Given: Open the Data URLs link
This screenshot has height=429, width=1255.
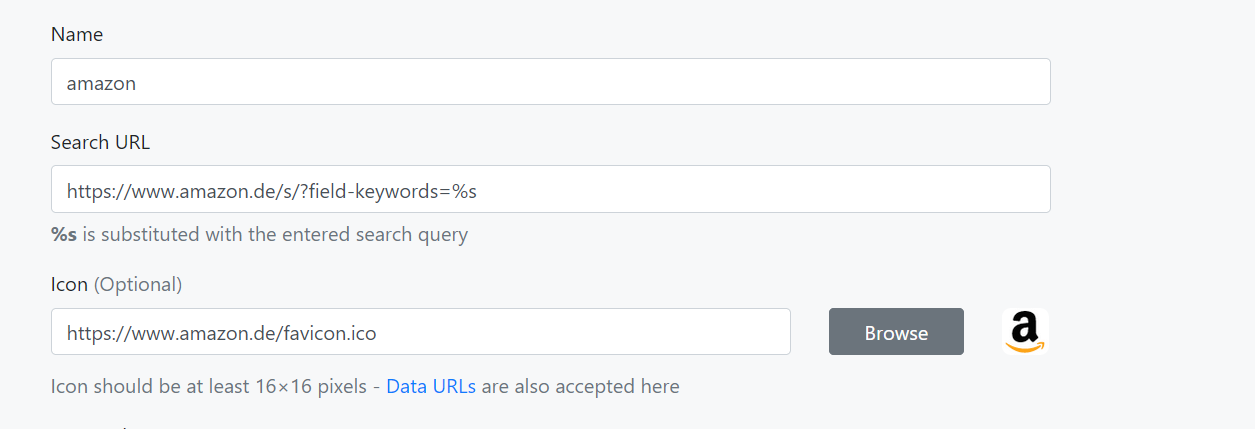Looking at the screenshot, I should tap(431, 386).
